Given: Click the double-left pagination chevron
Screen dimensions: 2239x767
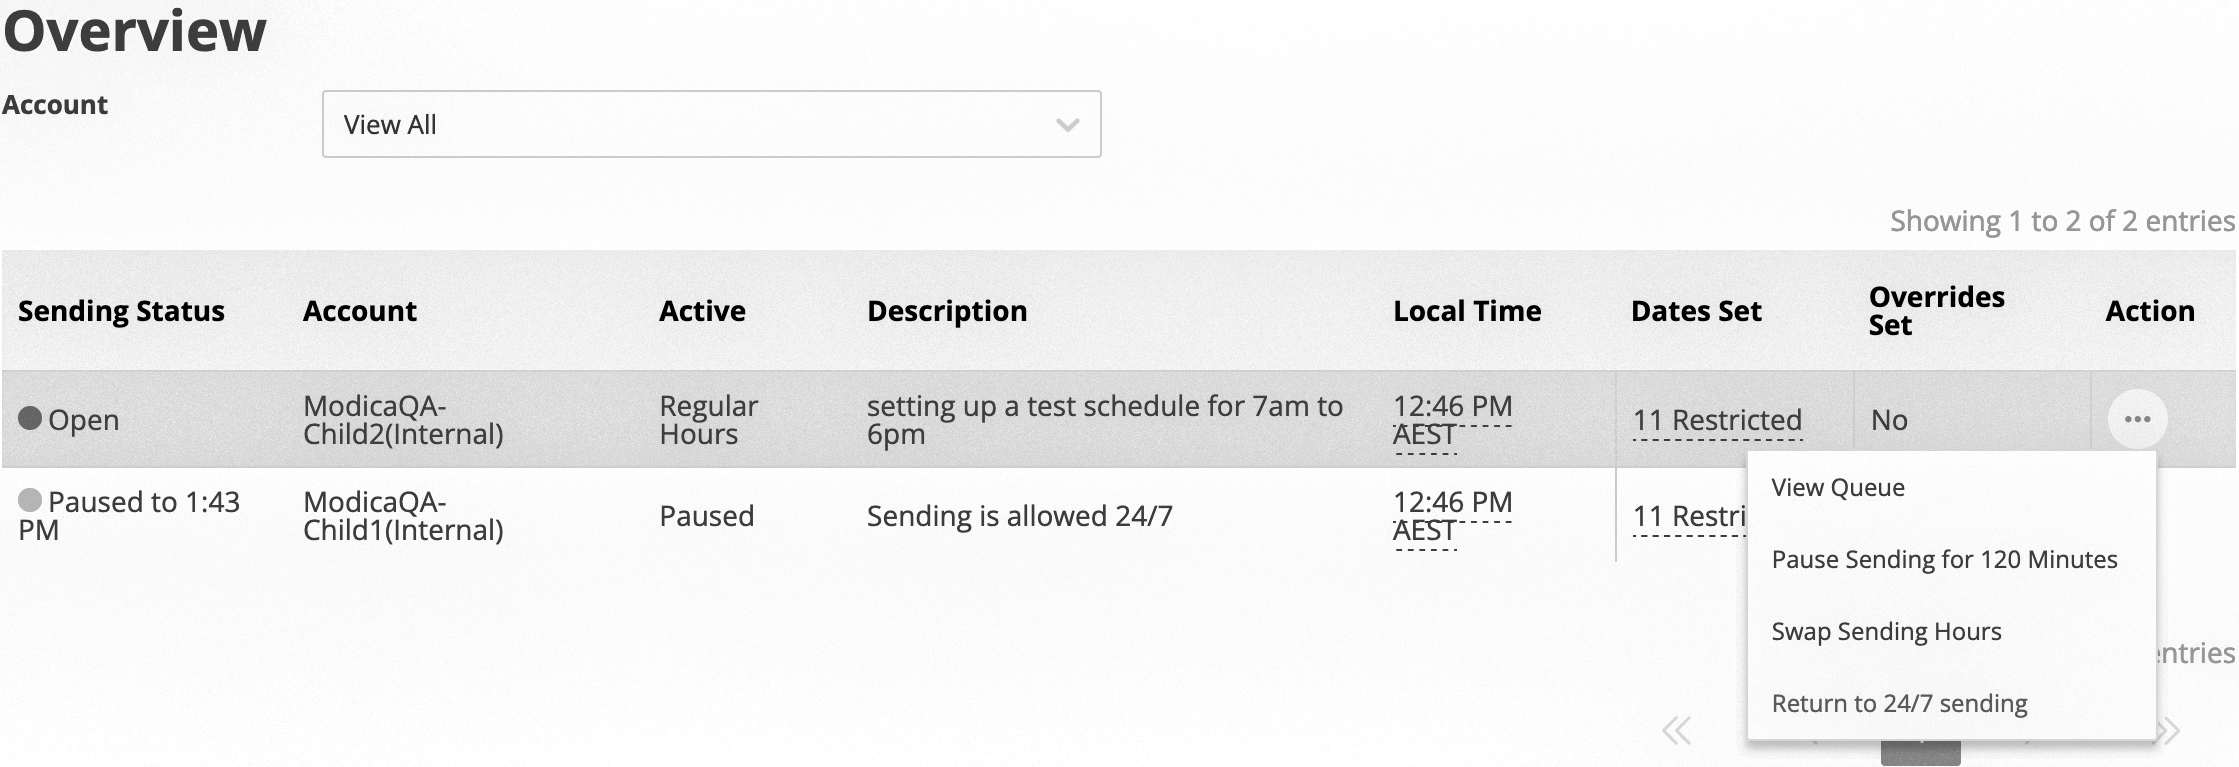Looking at the screenshot, I should (1675, 731).
